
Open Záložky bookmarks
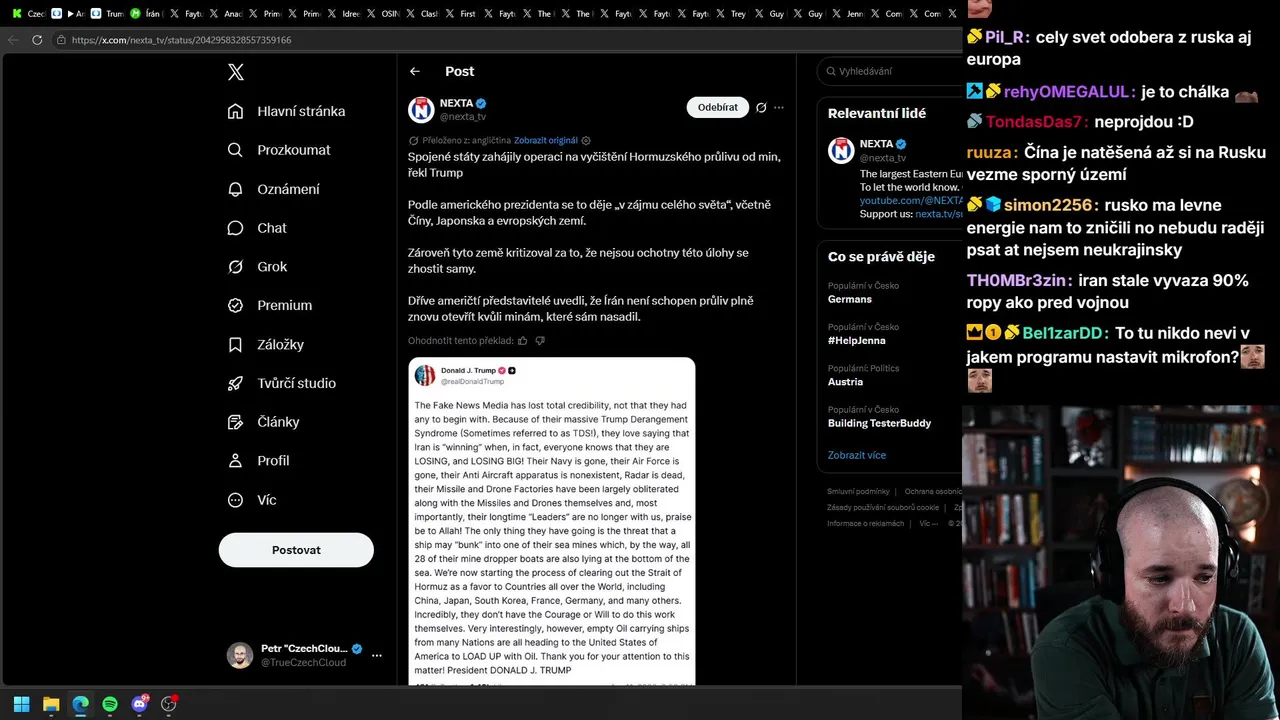(266, 344)
